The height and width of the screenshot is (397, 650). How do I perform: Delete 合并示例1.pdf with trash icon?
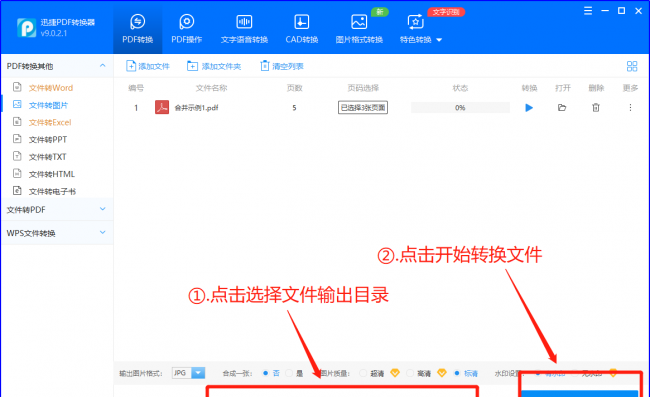(x=596, y=108)
